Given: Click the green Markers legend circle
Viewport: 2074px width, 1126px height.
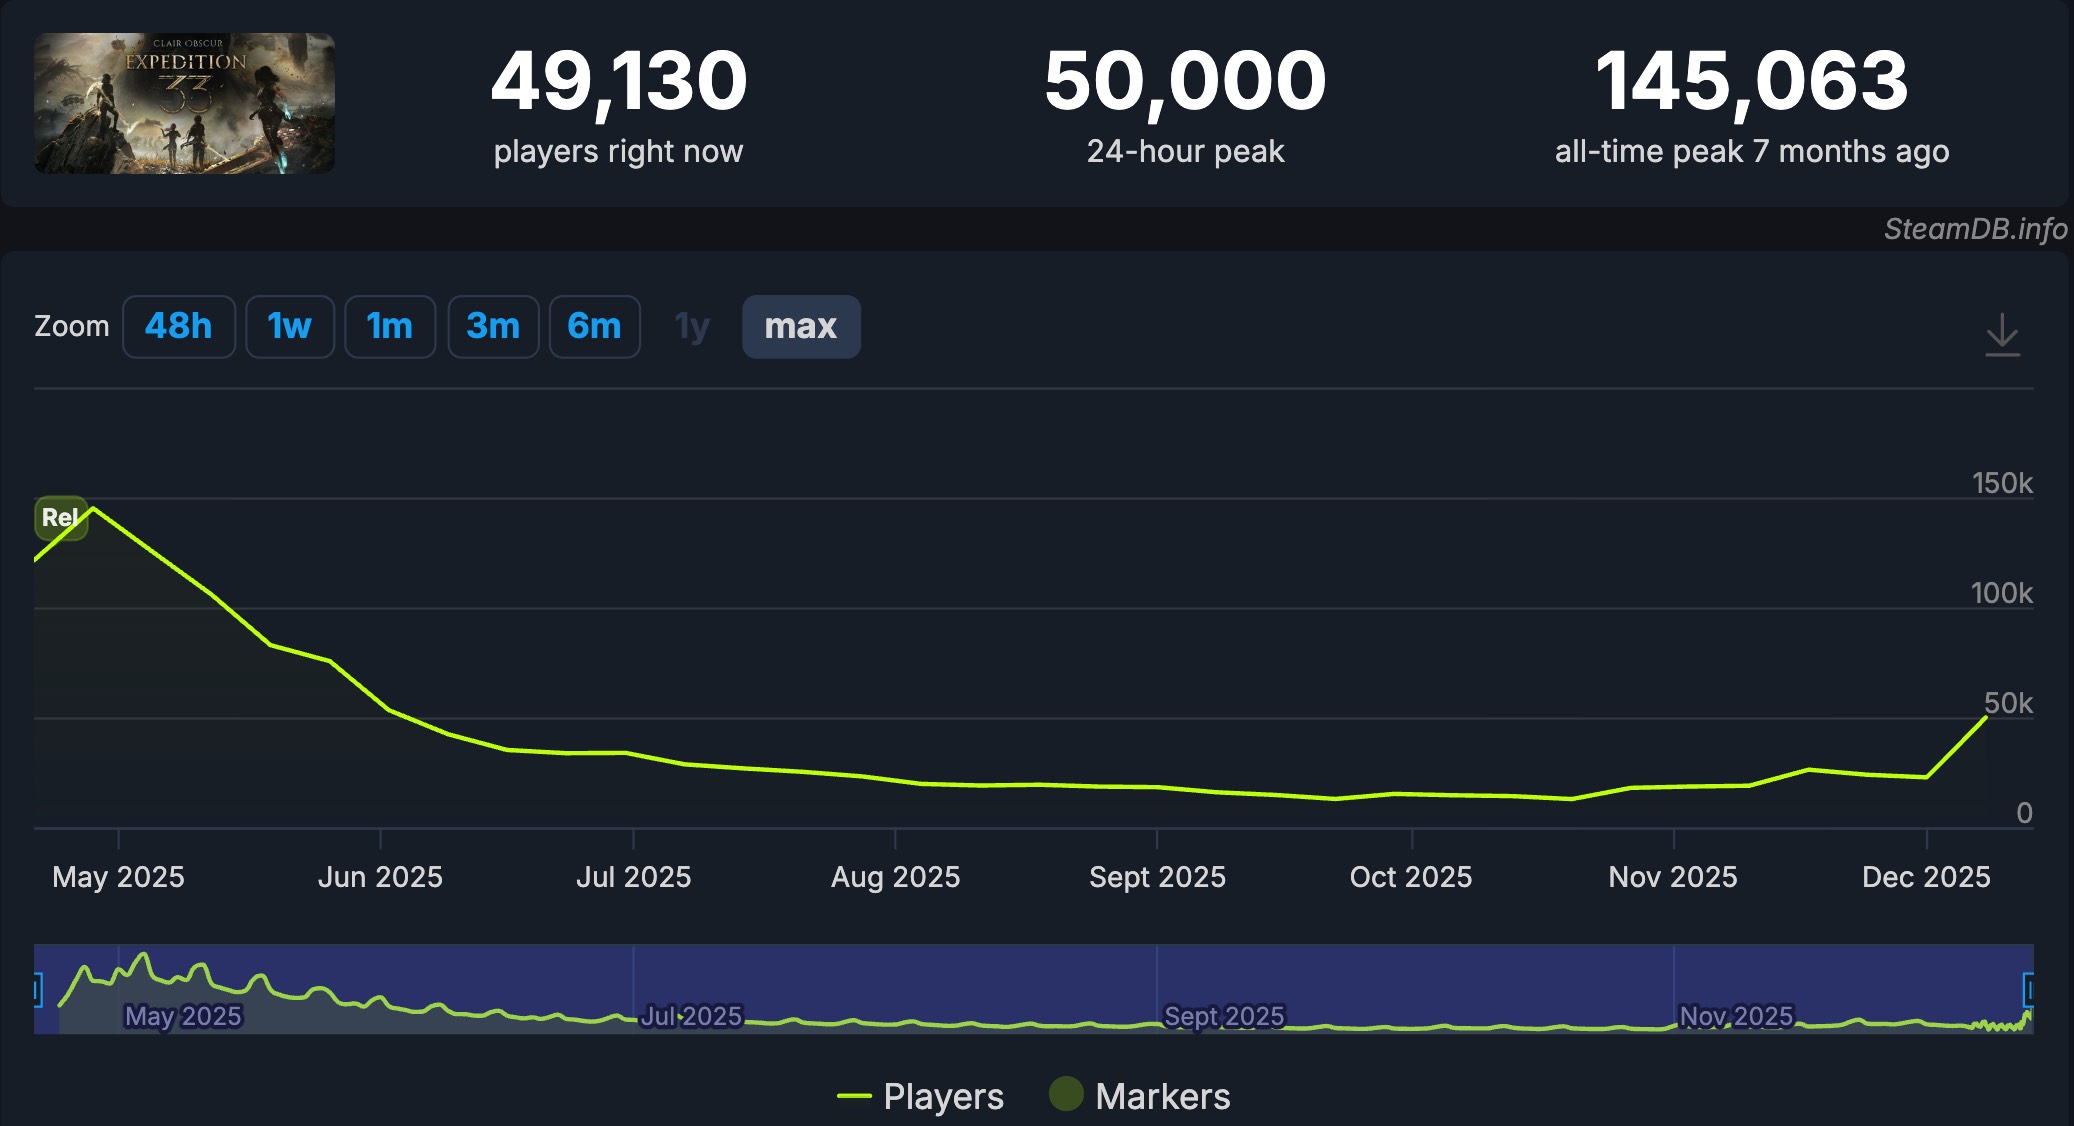Looking at the screenshot, I should coord(1066,1094).
